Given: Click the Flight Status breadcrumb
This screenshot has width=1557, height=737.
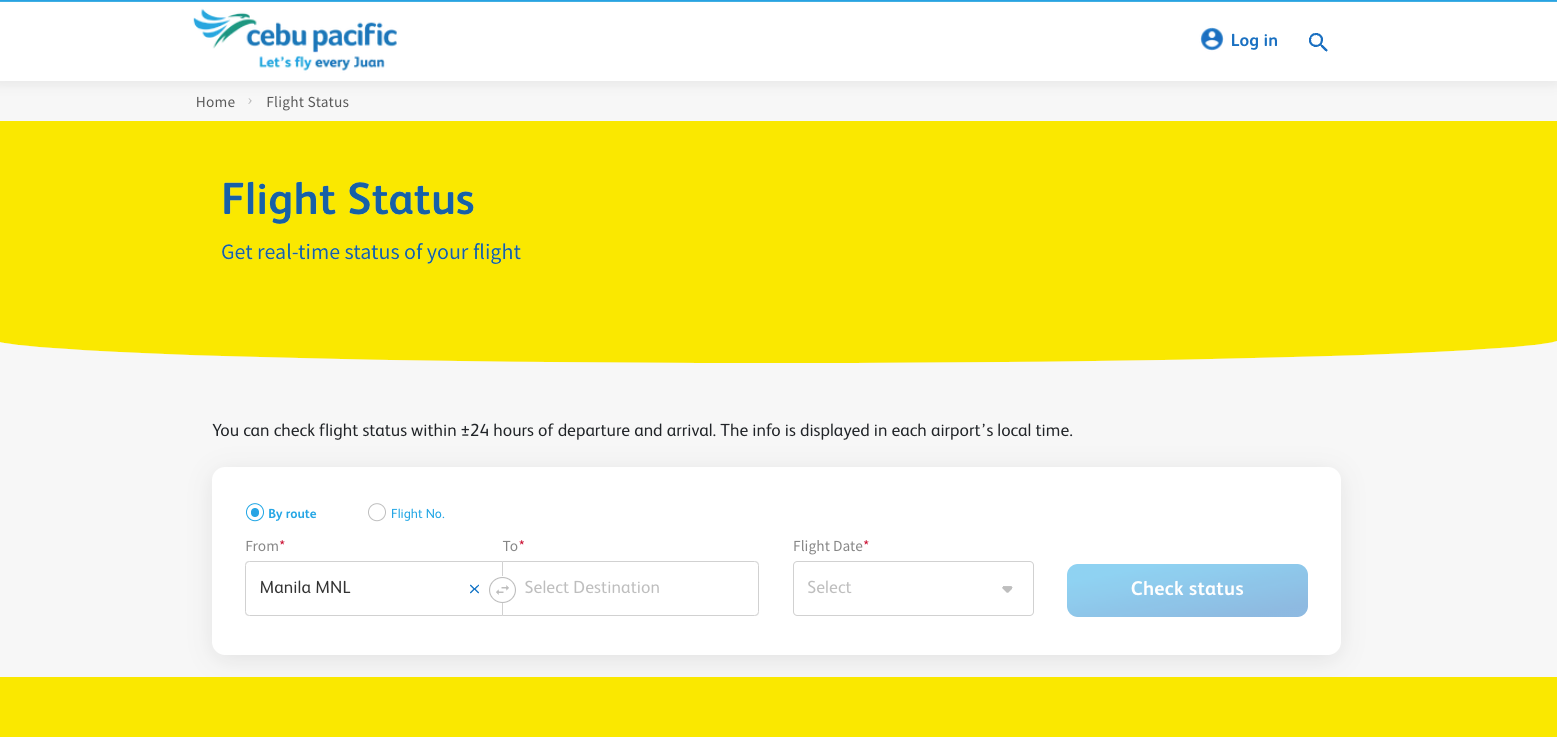Looking at the screenshot, I should coord(307,102).
